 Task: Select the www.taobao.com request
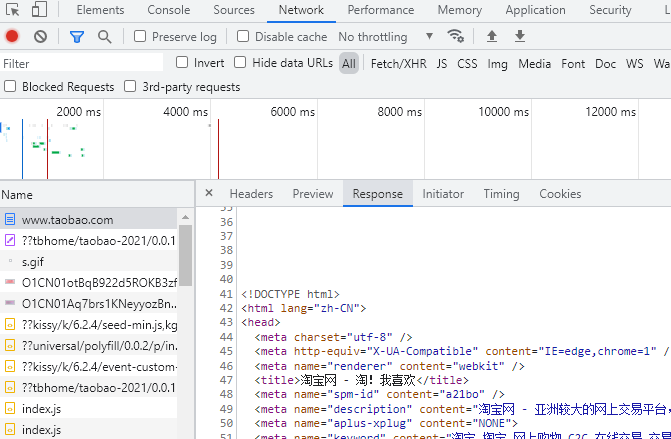[68, 219]
